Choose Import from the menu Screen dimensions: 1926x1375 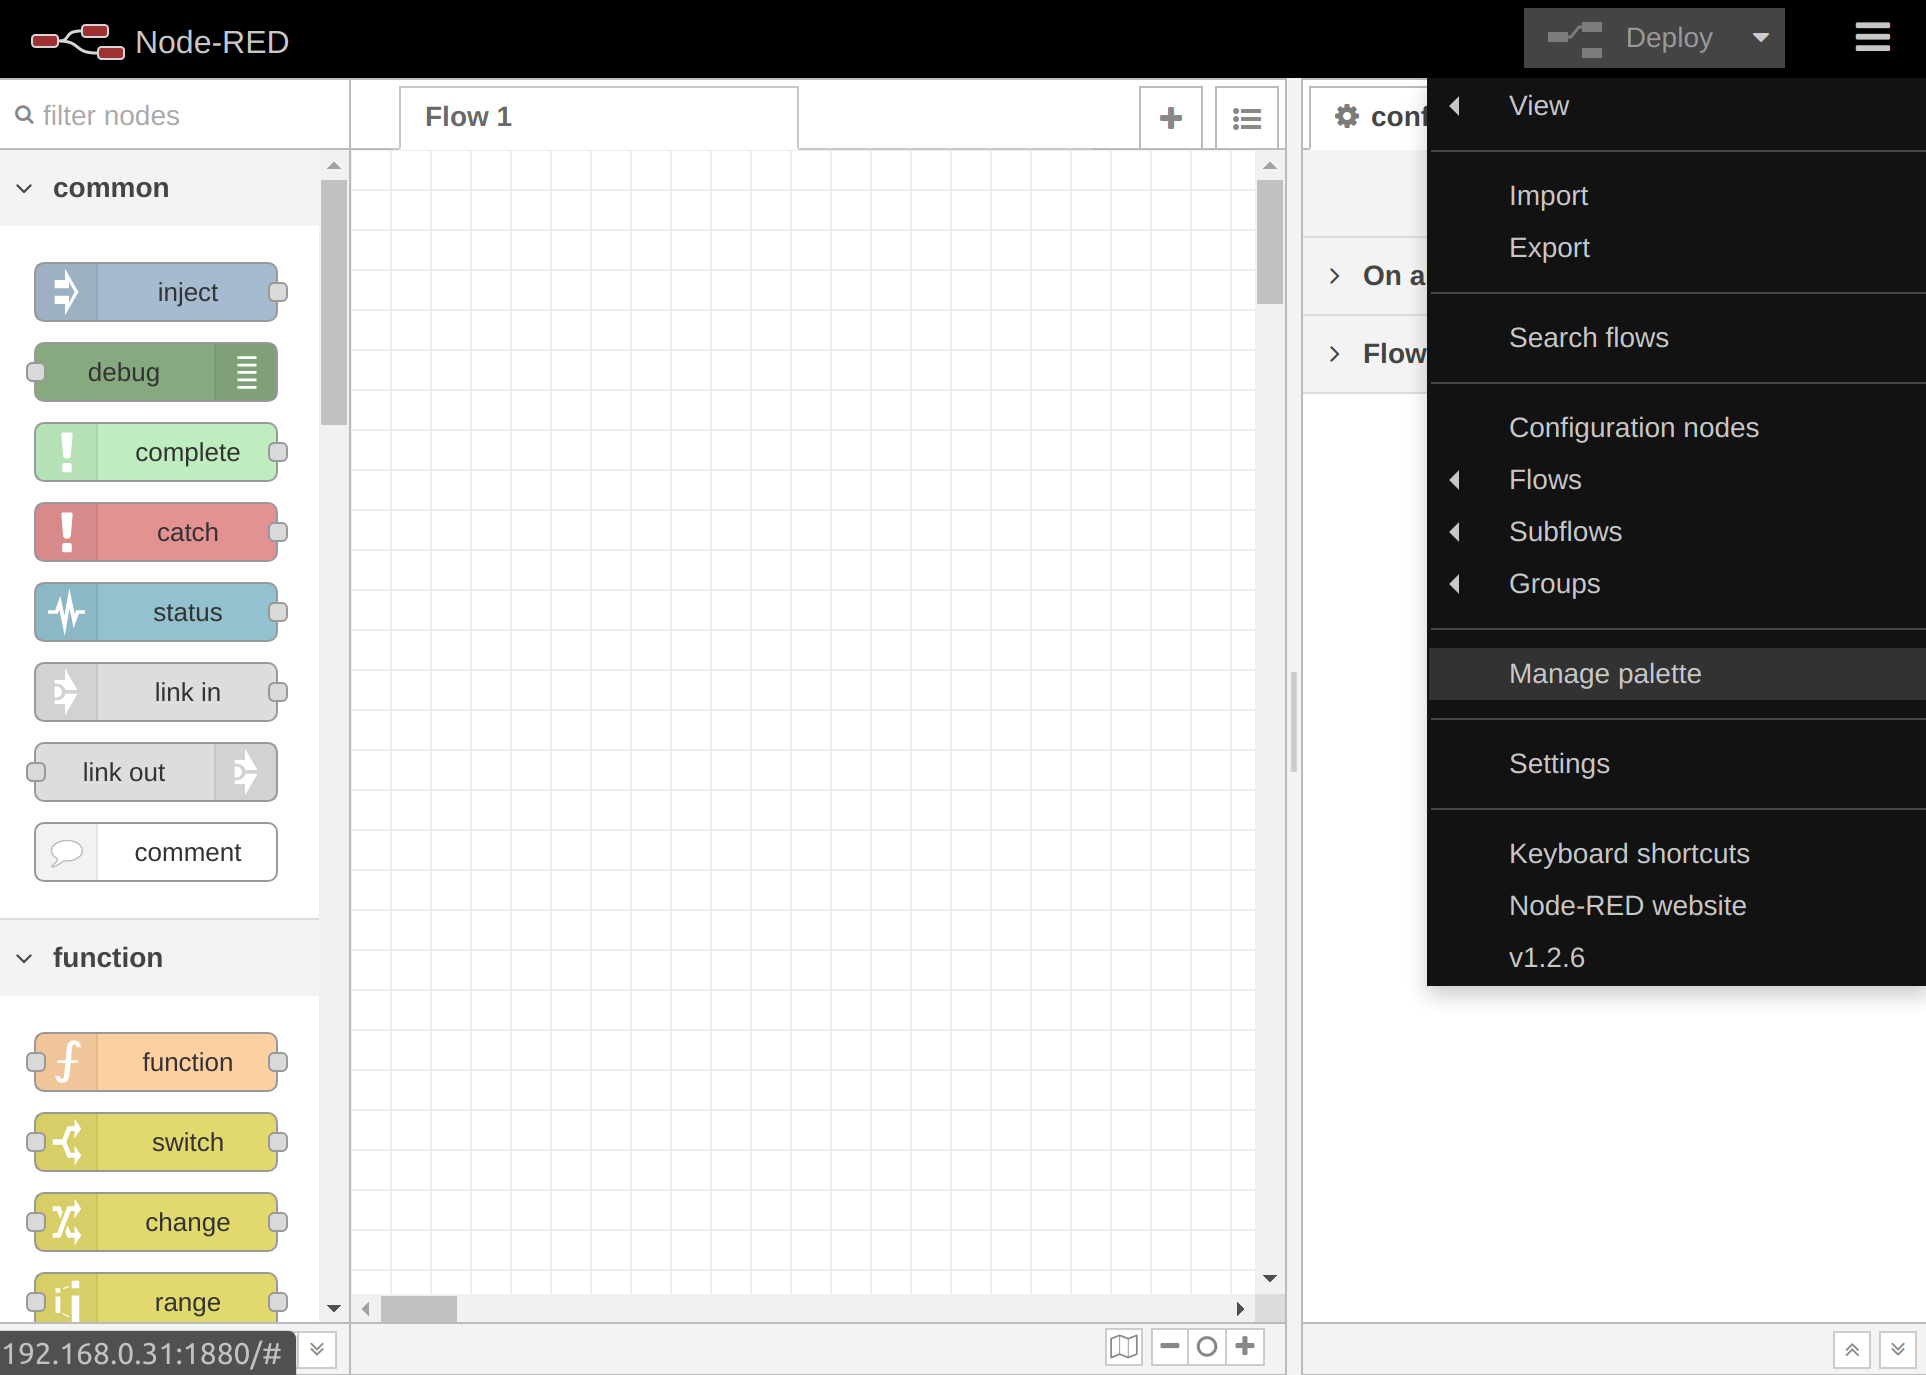coord(1678,196)
